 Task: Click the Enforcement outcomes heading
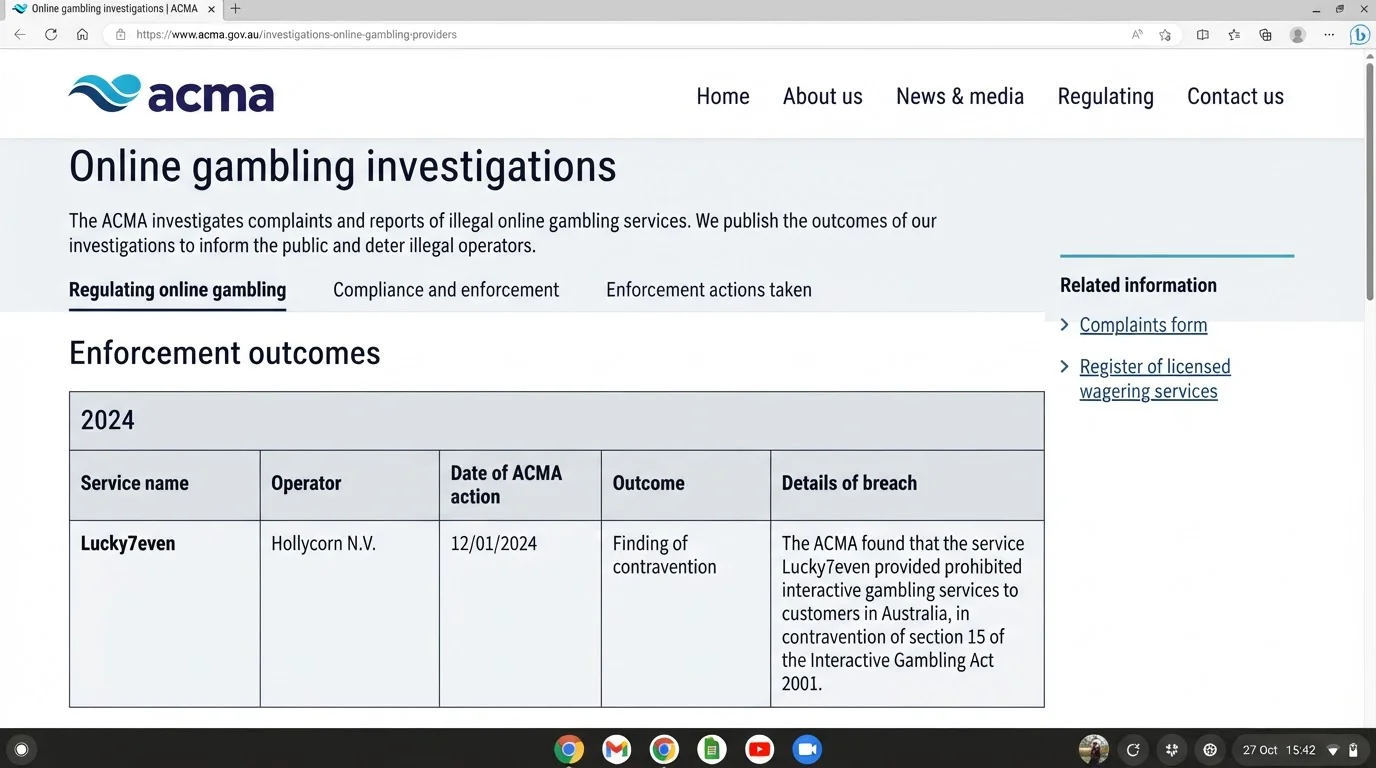pos(225,353)
